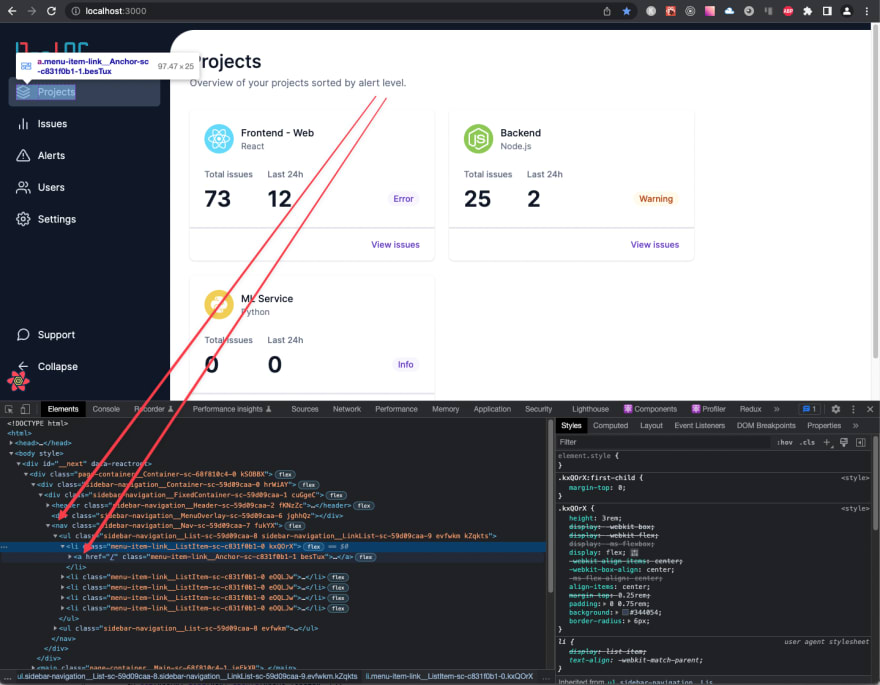880x685 pixels.
Task: Focus the Styles Filter field
Action: pyautogui.click(x=662, y=443)
